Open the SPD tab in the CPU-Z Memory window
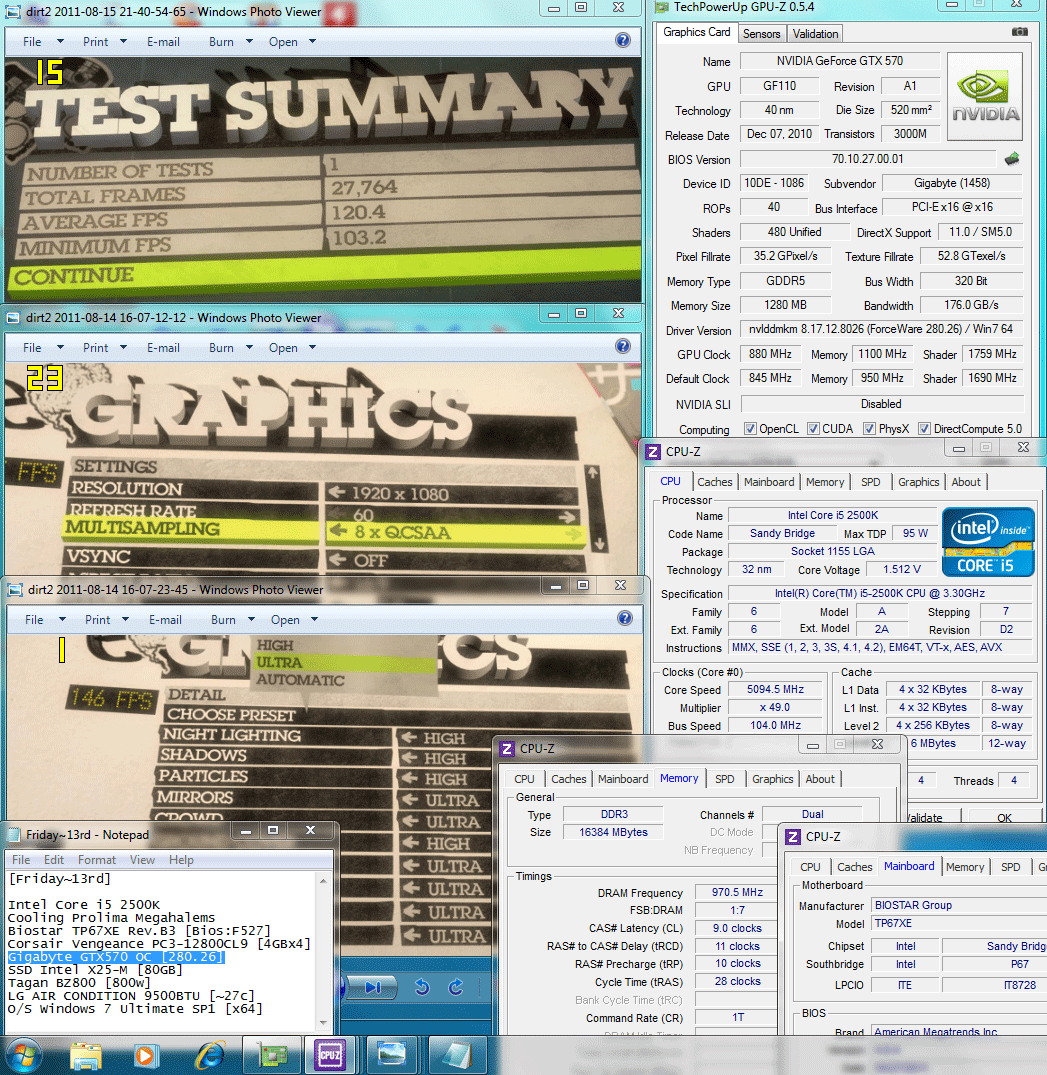 click(x=724, y=779)
